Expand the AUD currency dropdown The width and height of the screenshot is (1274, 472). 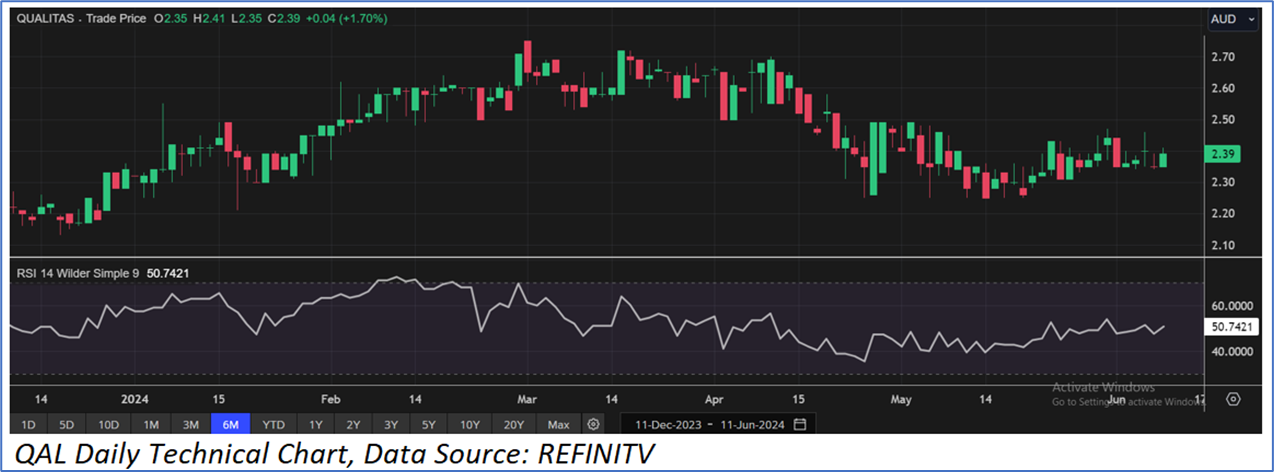click(1229, 19)
